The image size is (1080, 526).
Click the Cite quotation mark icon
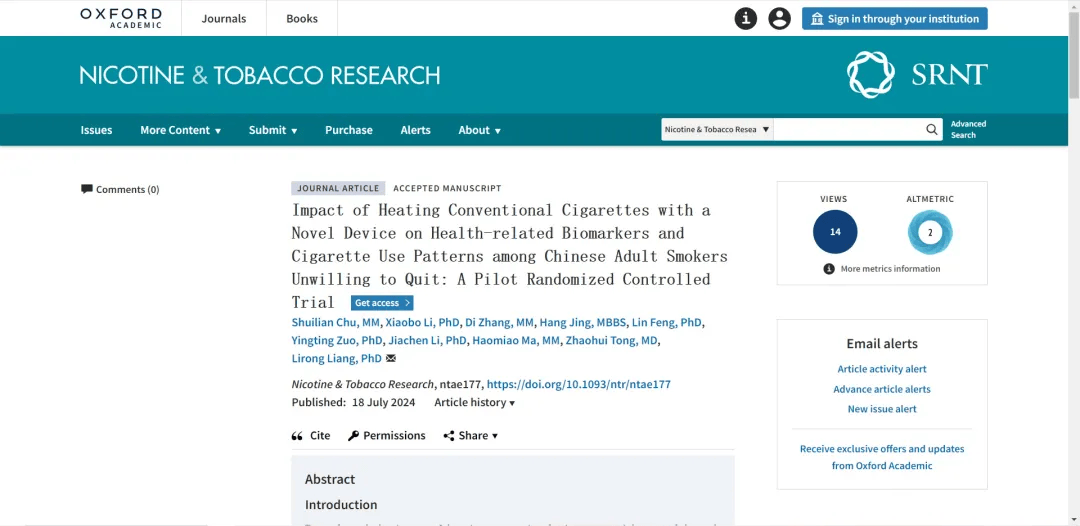297,436
